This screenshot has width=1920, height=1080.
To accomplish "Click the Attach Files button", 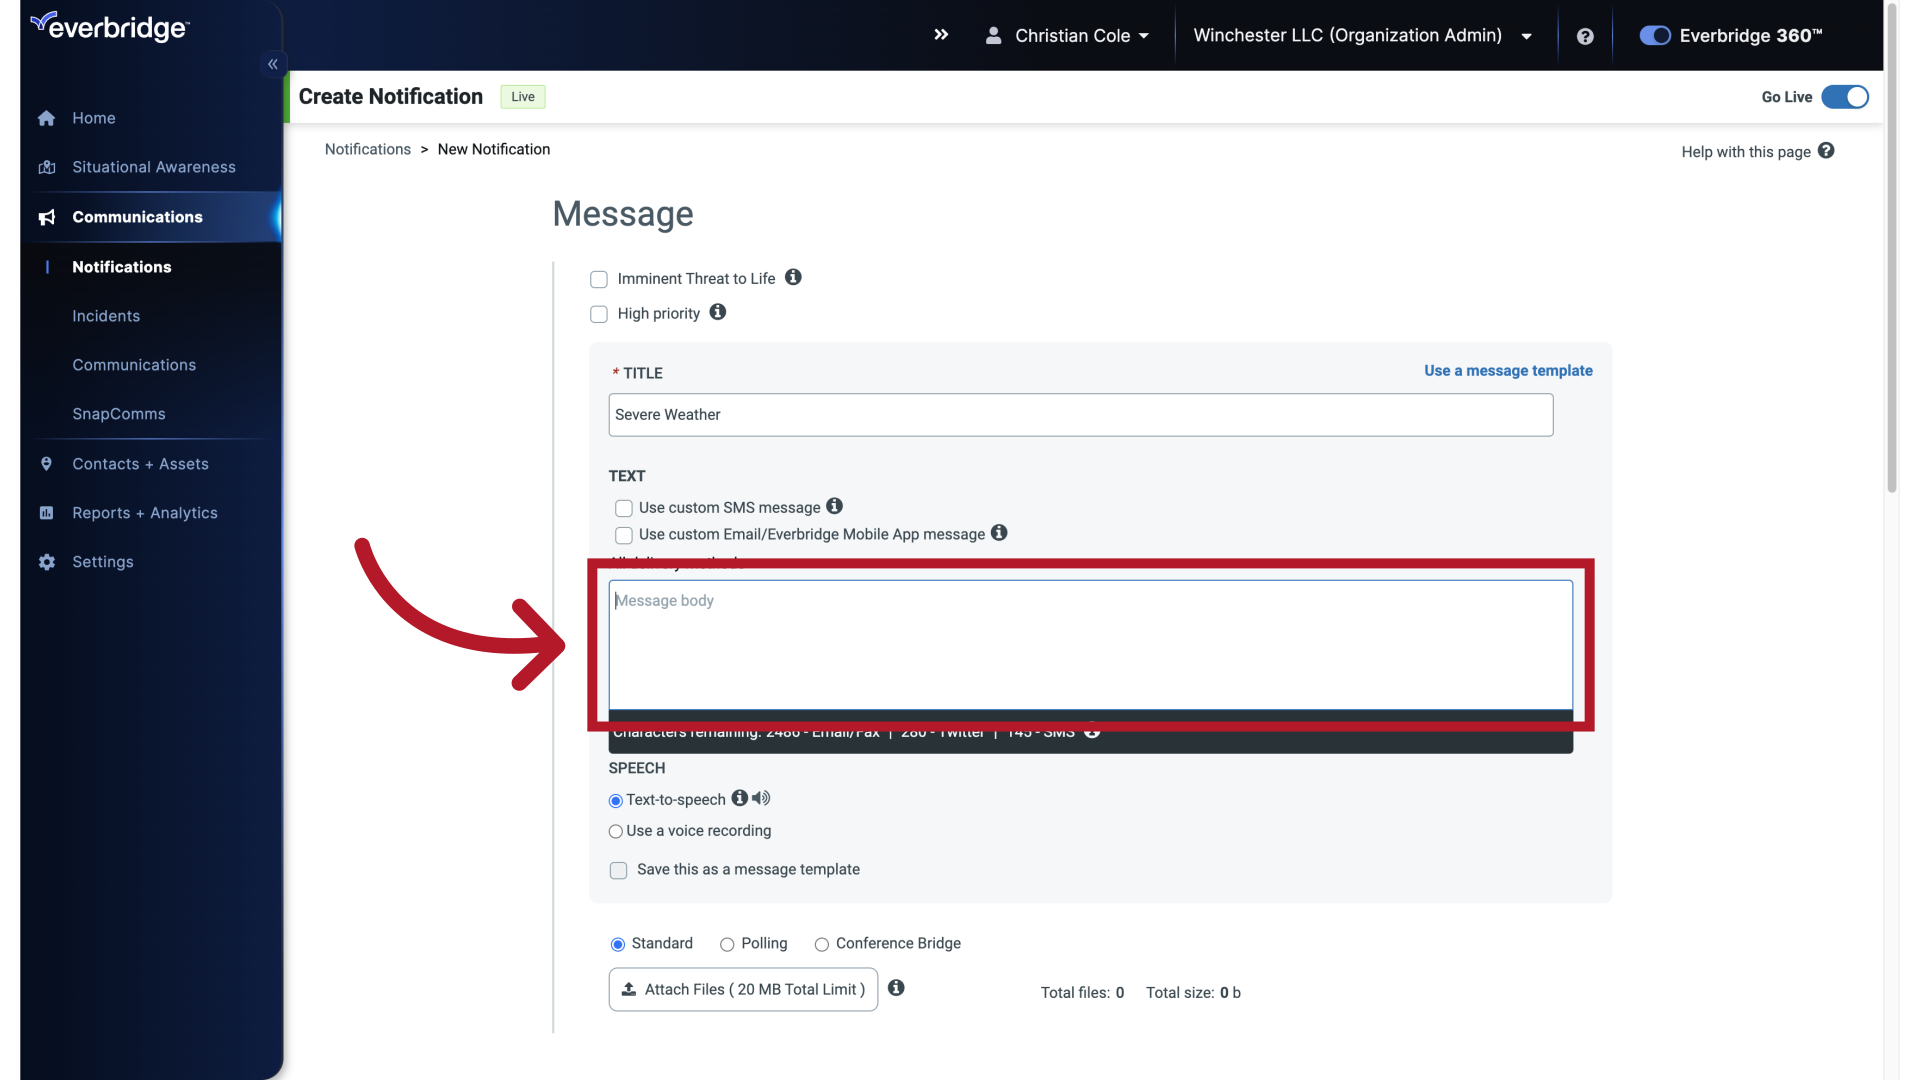I will 742,989.
